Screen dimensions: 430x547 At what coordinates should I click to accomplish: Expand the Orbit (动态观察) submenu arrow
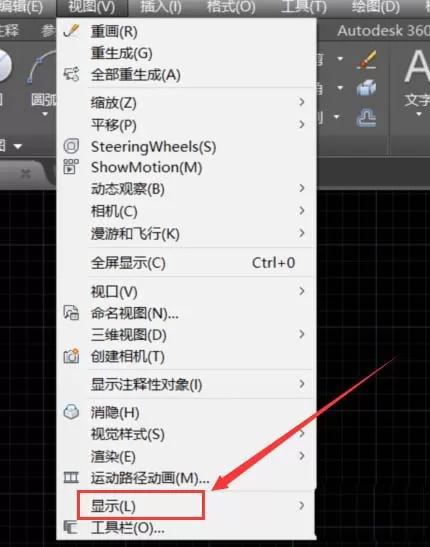tap(302, 188)
